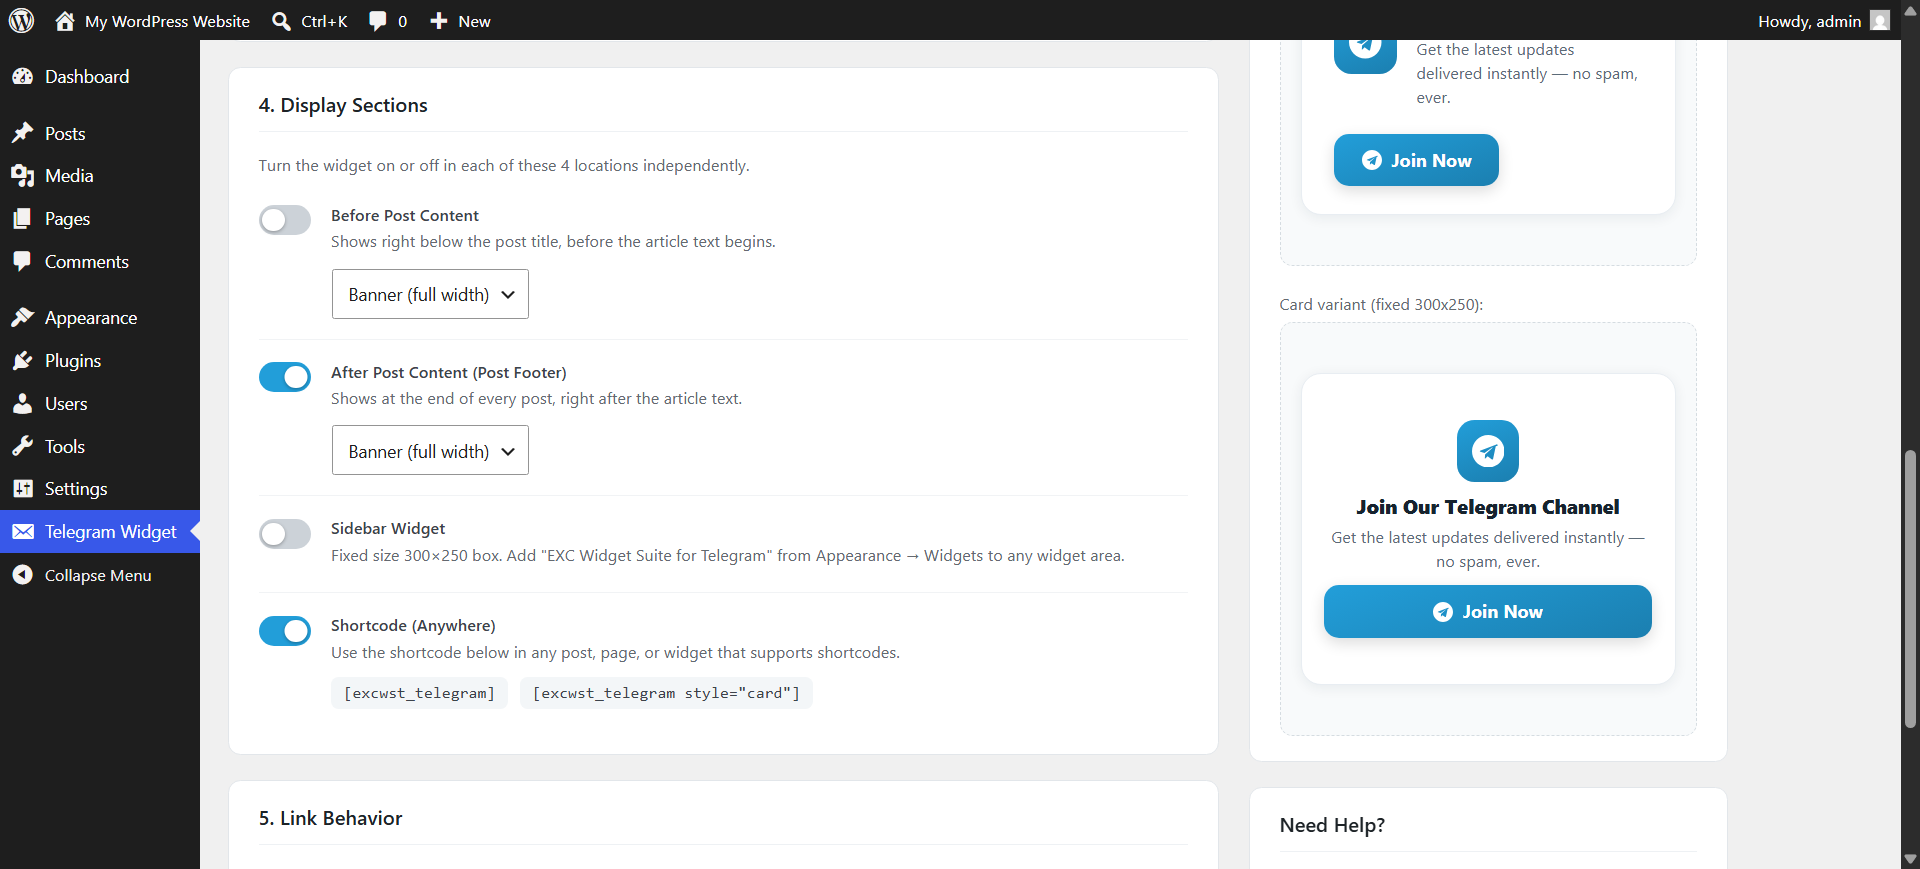Open the After Post Content style dropdown
Viewport: 1920px width, 869px height.
tap(430, 451)
